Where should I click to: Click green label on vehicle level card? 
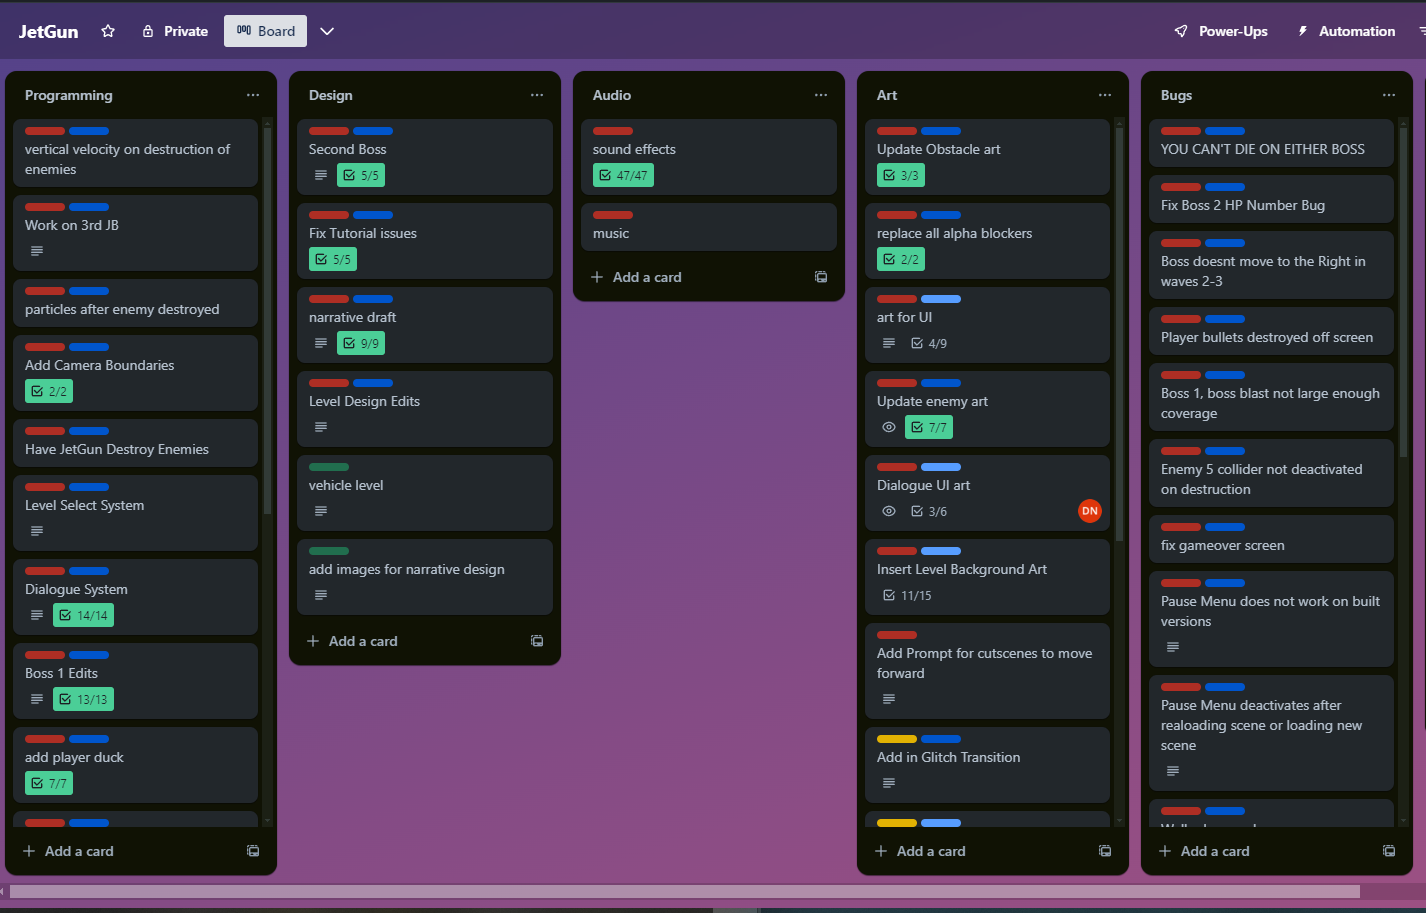329,467
